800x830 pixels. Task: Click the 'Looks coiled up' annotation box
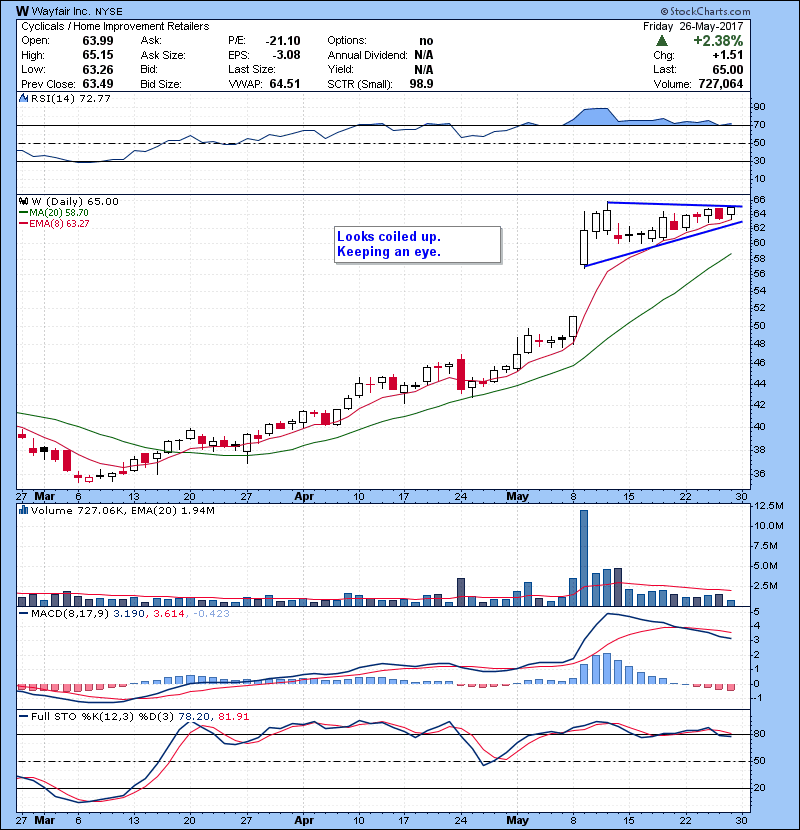pyautogui.click(x=418, y=245)
